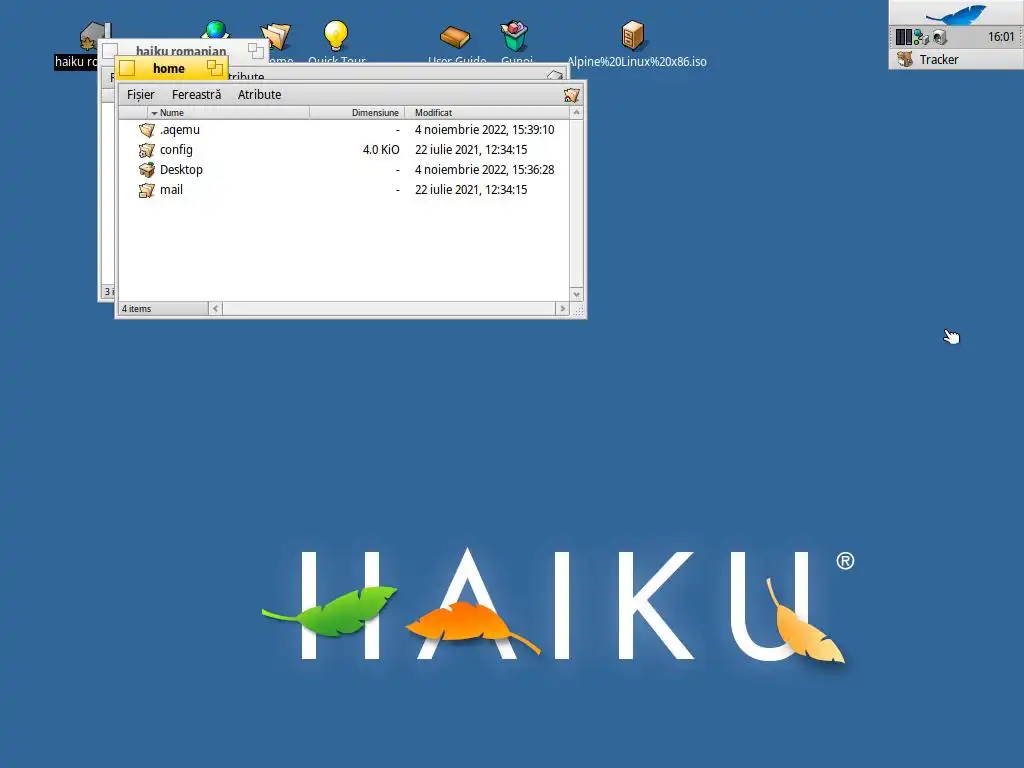
Task: Click the date 4 noiembrie 2022, 15:36:28
Action: [485, 170]
